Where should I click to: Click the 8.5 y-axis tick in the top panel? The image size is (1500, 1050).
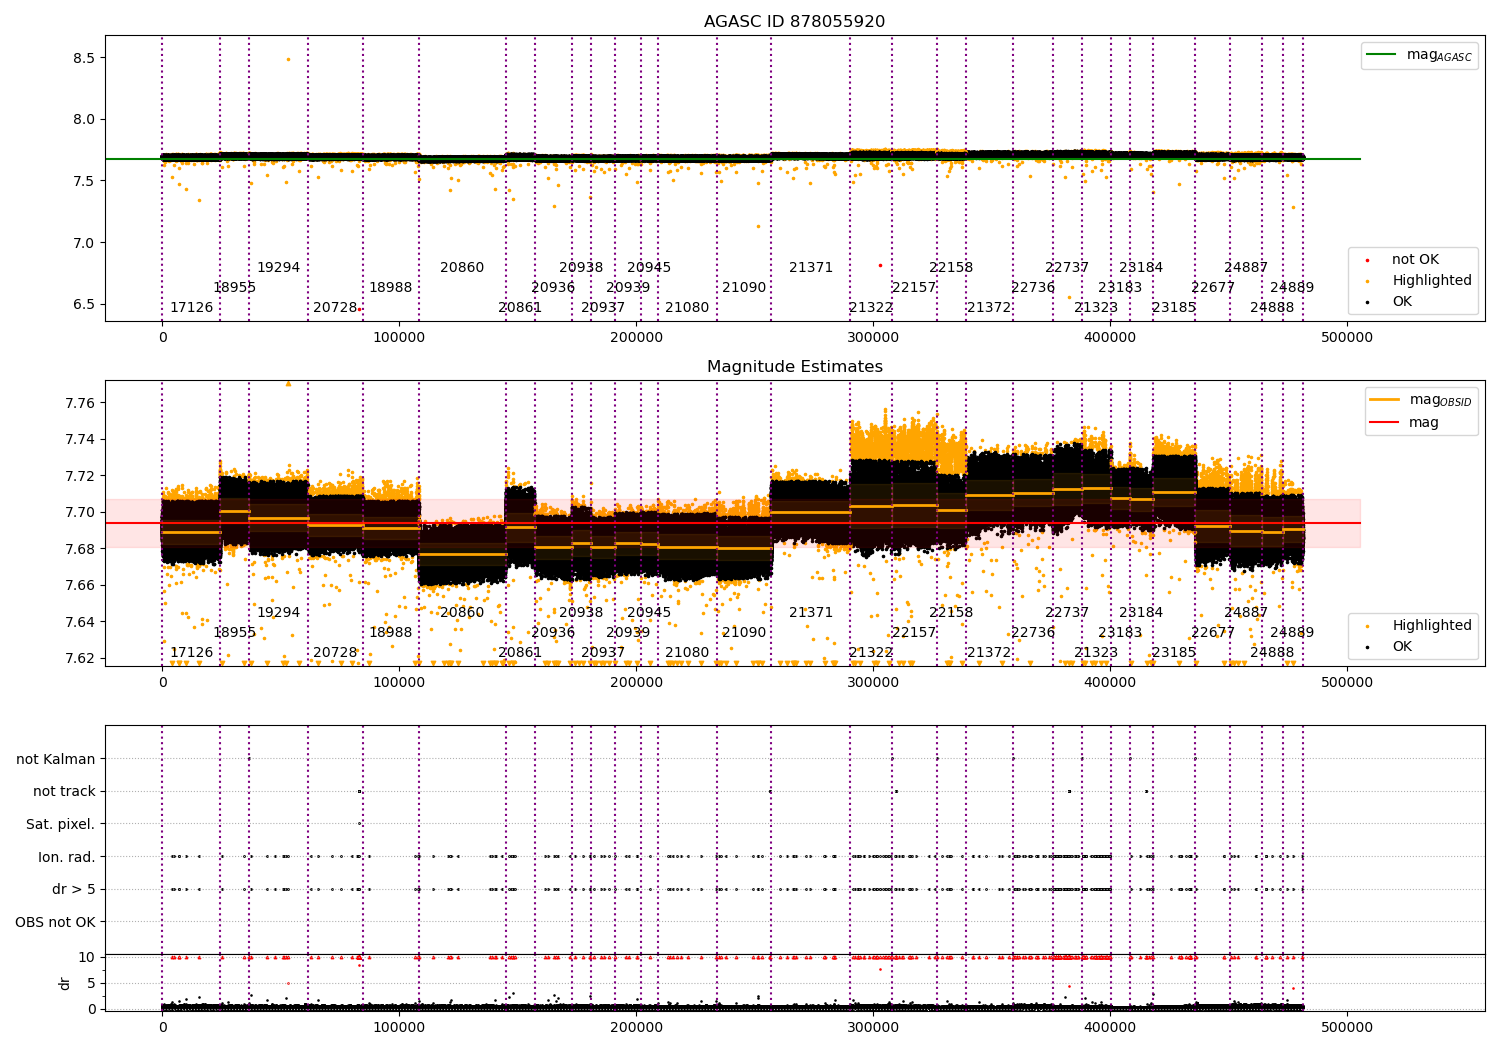point(84,58)
